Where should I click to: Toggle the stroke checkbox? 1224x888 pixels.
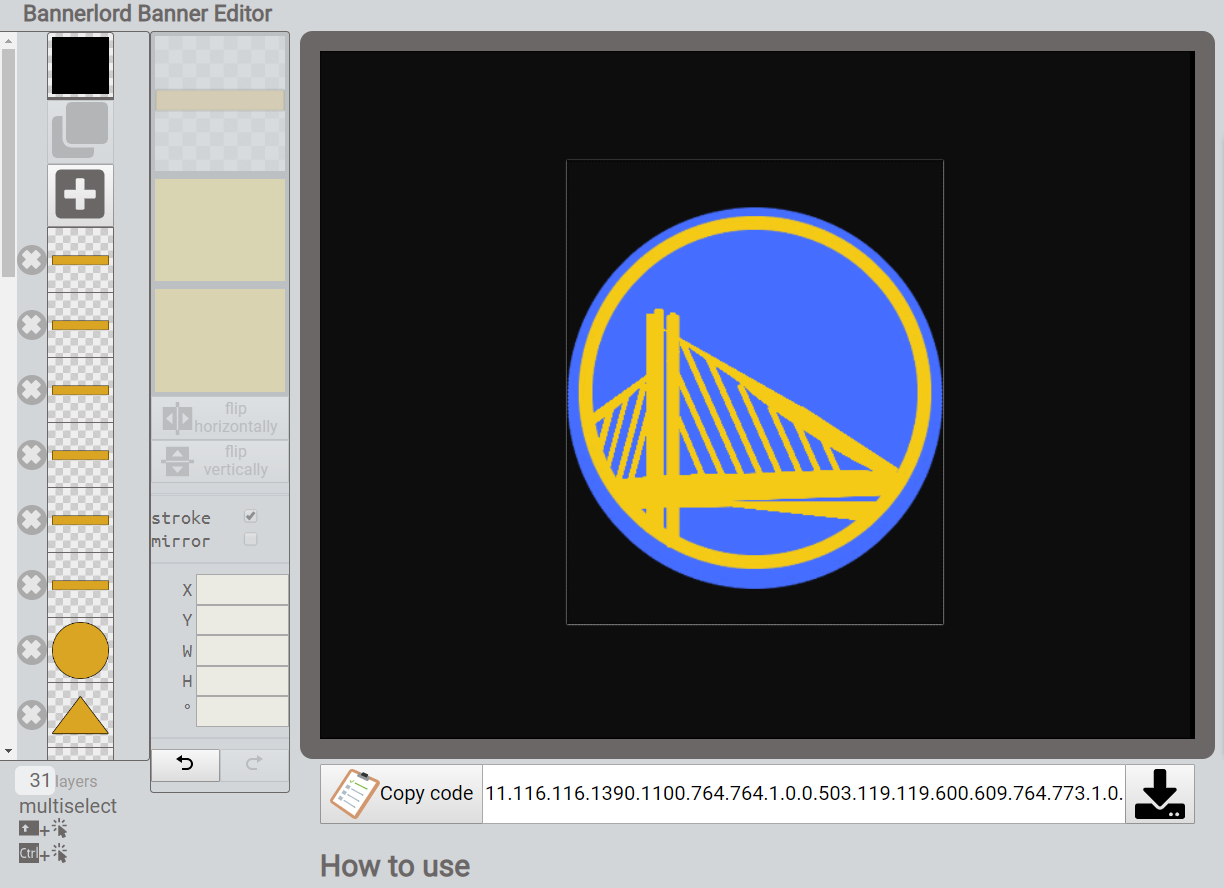coord(251,517)
